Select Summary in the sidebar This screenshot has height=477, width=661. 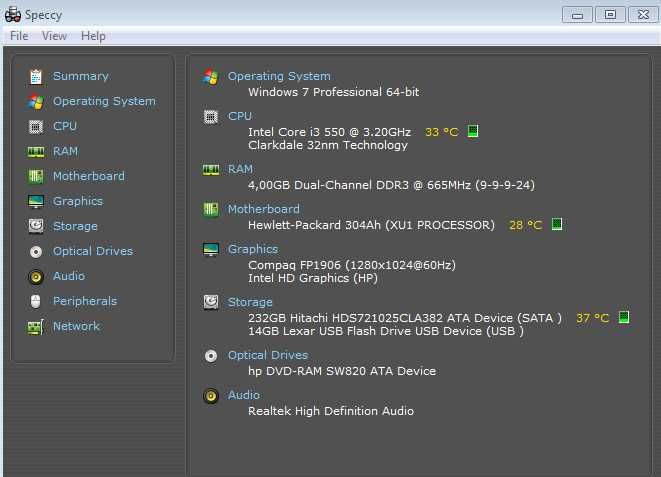point(81,76)
